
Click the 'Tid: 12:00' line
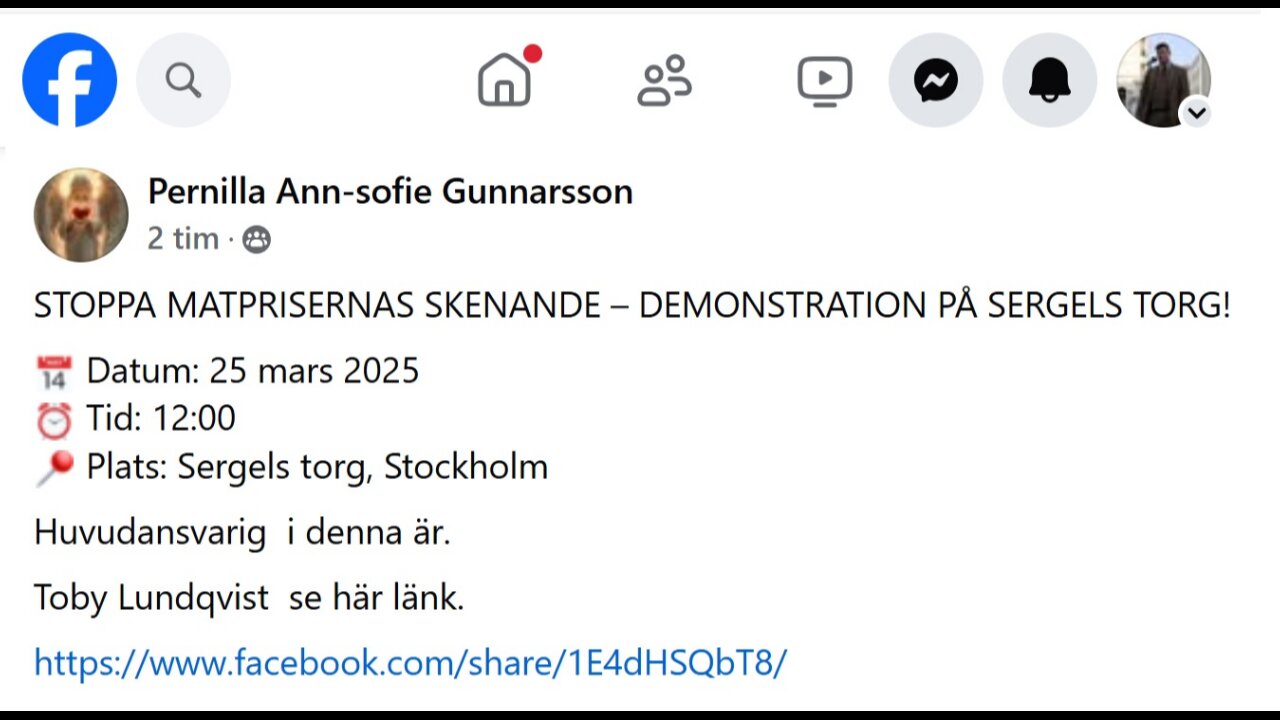click(x=135, y=419)
